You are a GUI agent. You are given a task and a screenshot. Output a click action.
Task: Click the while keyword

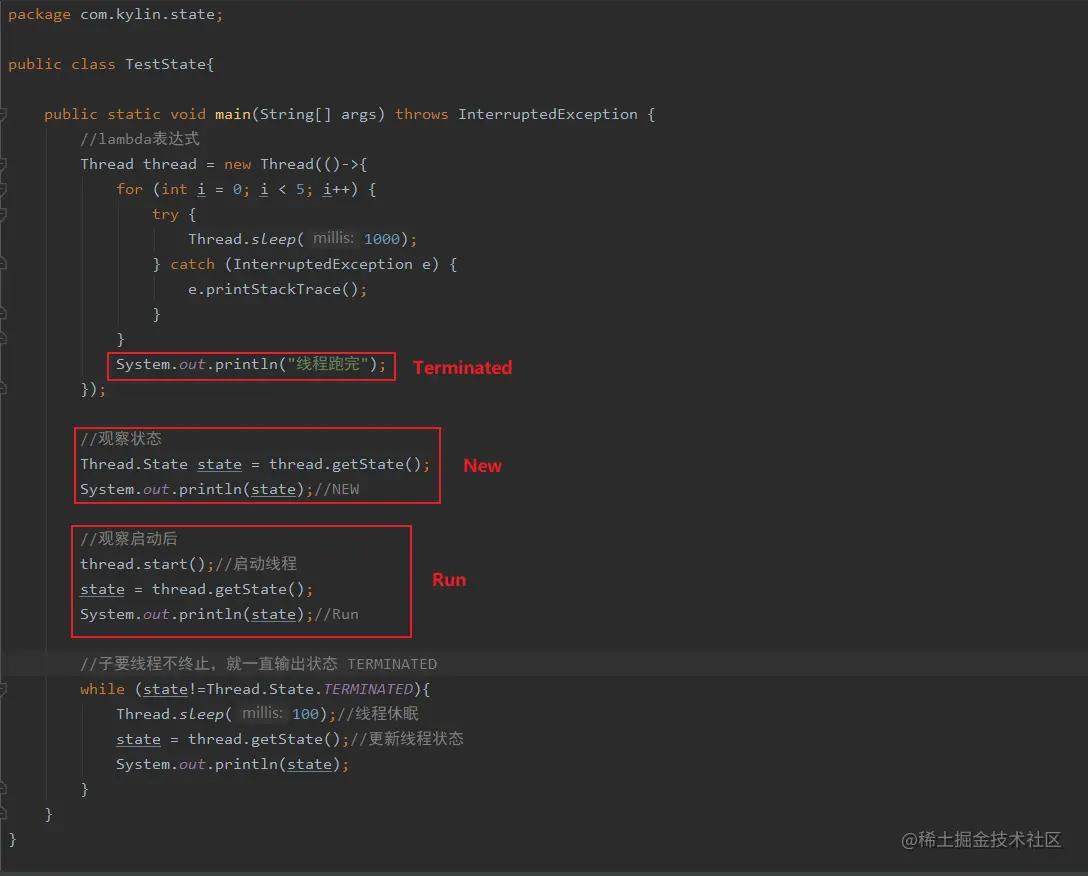point(102,689)
